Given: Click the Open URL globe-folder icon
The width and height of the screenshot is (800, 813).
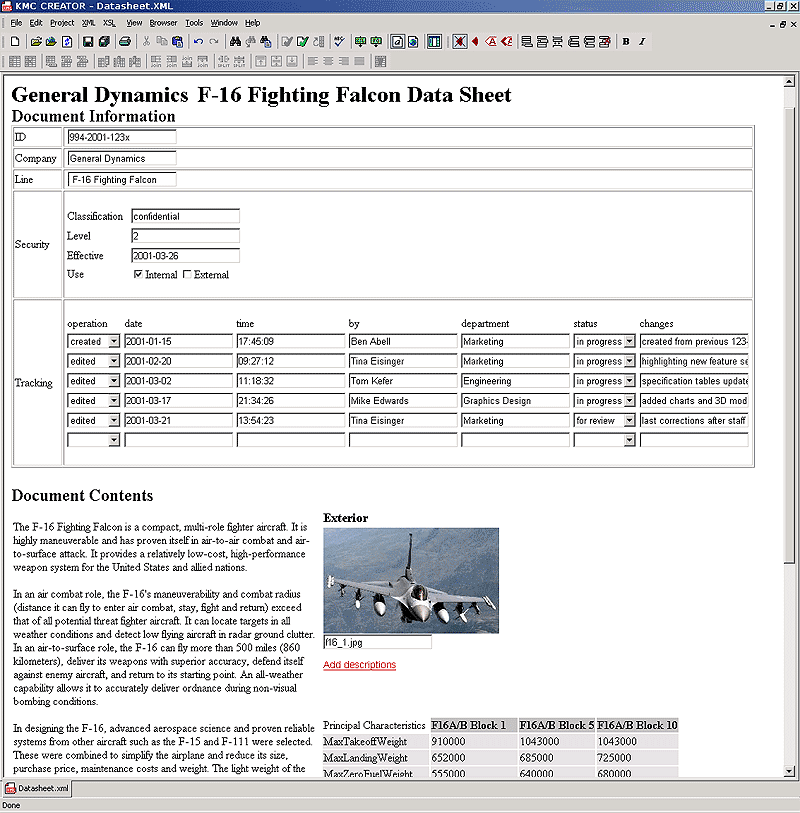Looking at the screenshot, I should coord(51,41).
